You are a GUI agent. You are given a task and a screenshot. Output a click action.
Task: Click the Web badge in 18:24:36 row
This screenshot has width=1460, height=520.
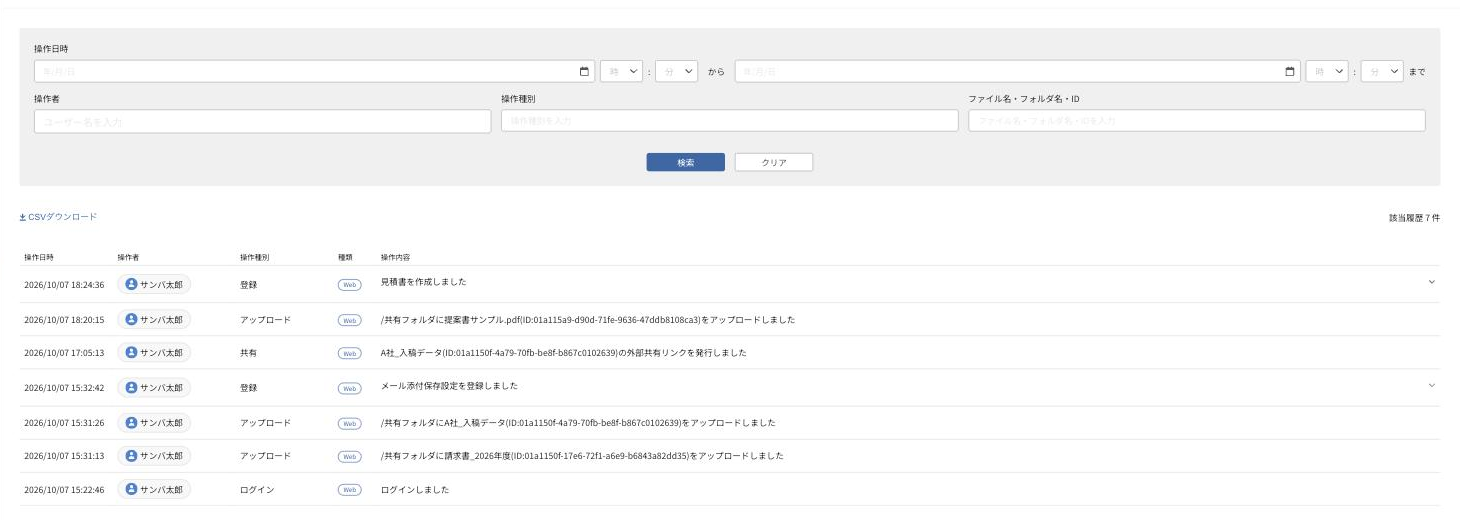[349, 285]
